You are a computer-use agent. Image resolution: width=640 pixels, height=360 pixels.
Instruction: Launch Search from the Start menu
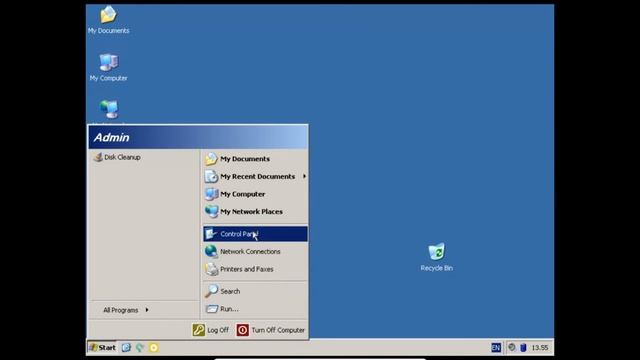click(255, 291)
